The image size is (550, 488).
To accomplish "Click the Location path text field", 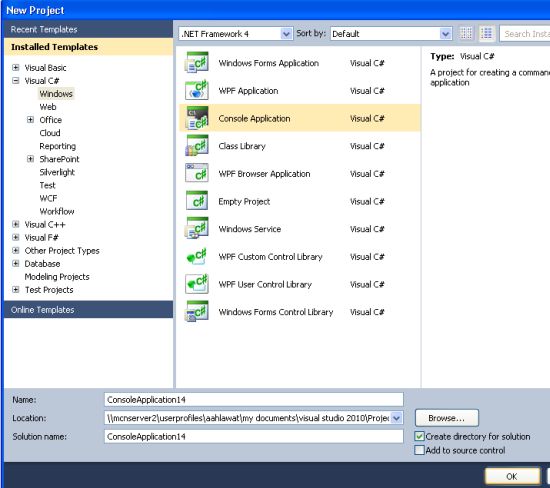I will coord(248,418).
